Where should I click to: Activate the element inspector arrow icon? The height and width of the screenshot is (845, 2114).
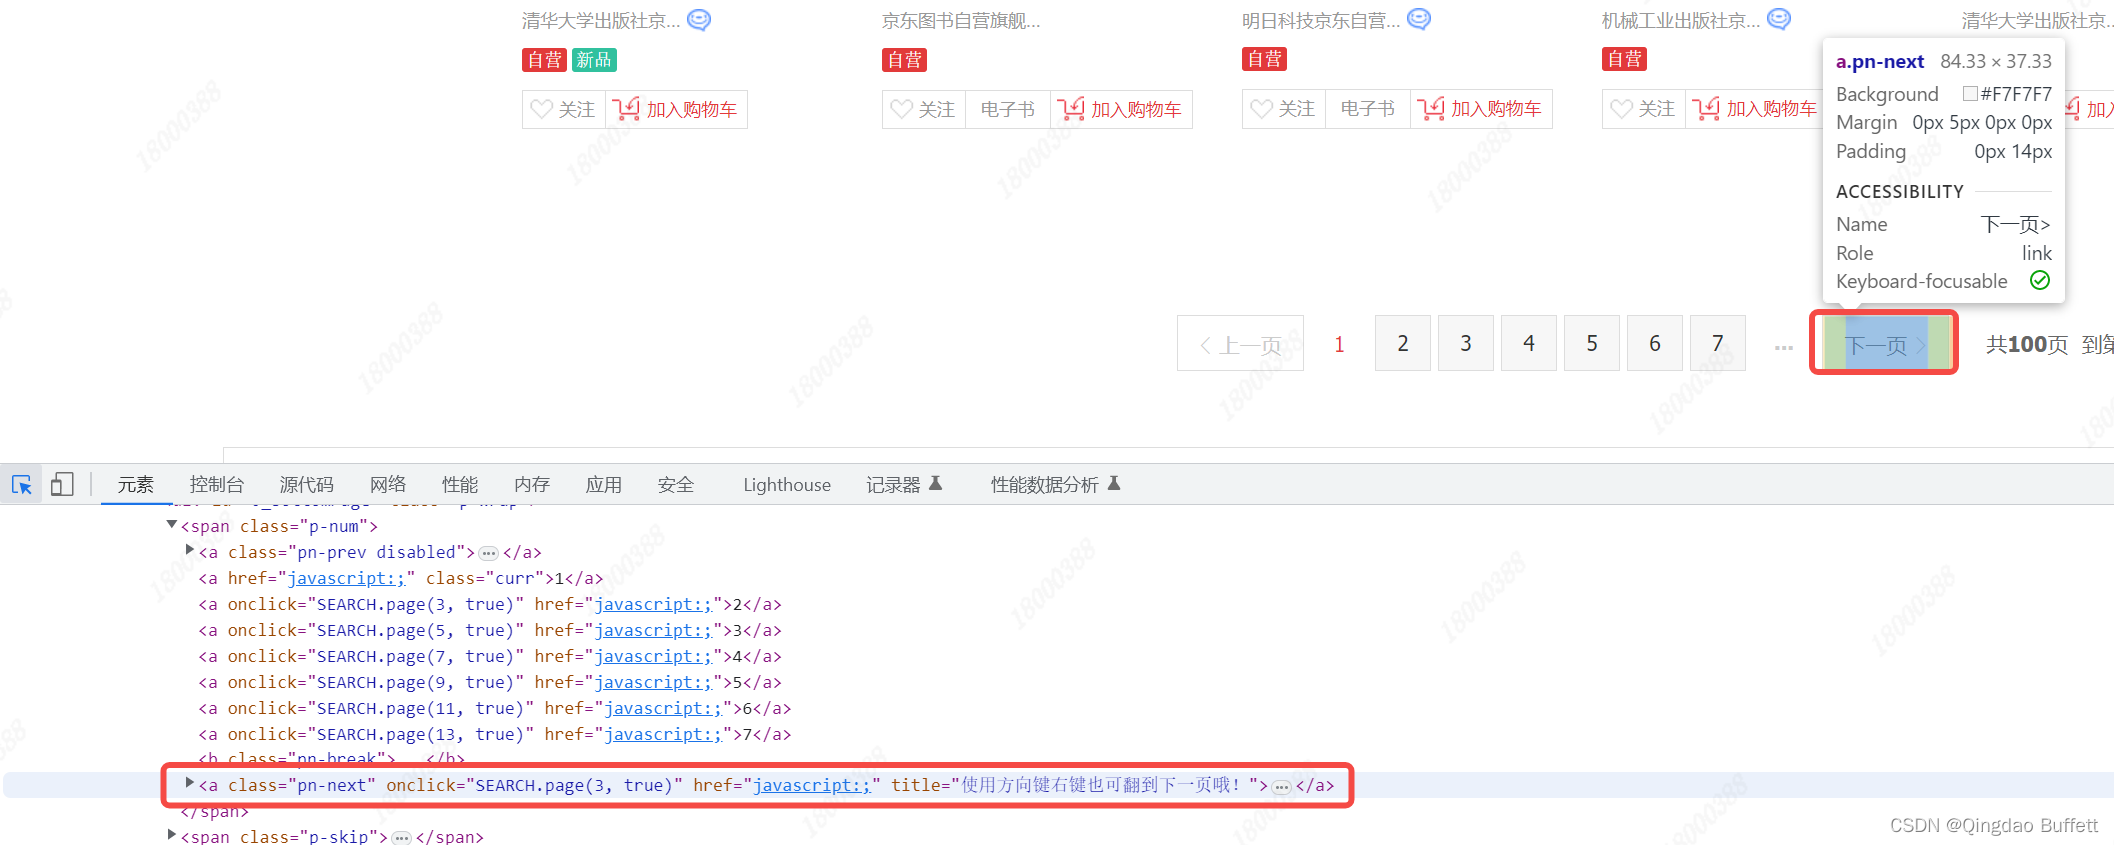[x=21, y=485]
